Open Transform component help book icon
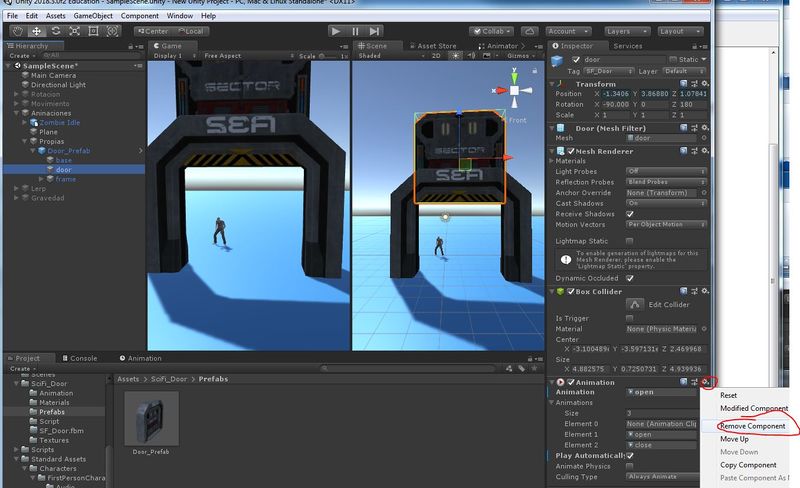 684,84
